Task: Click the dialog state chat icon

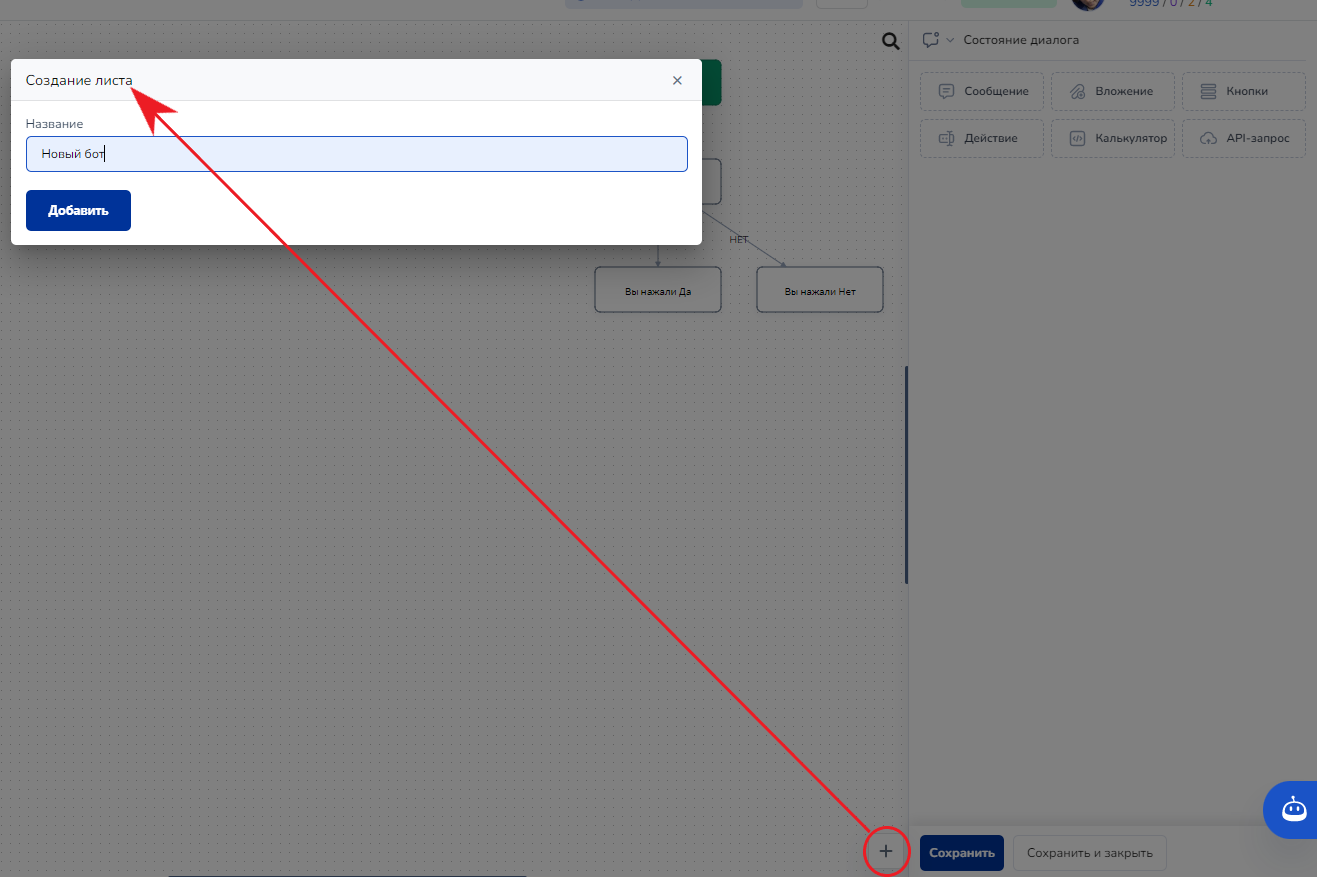Action: [x=930, y=40]
